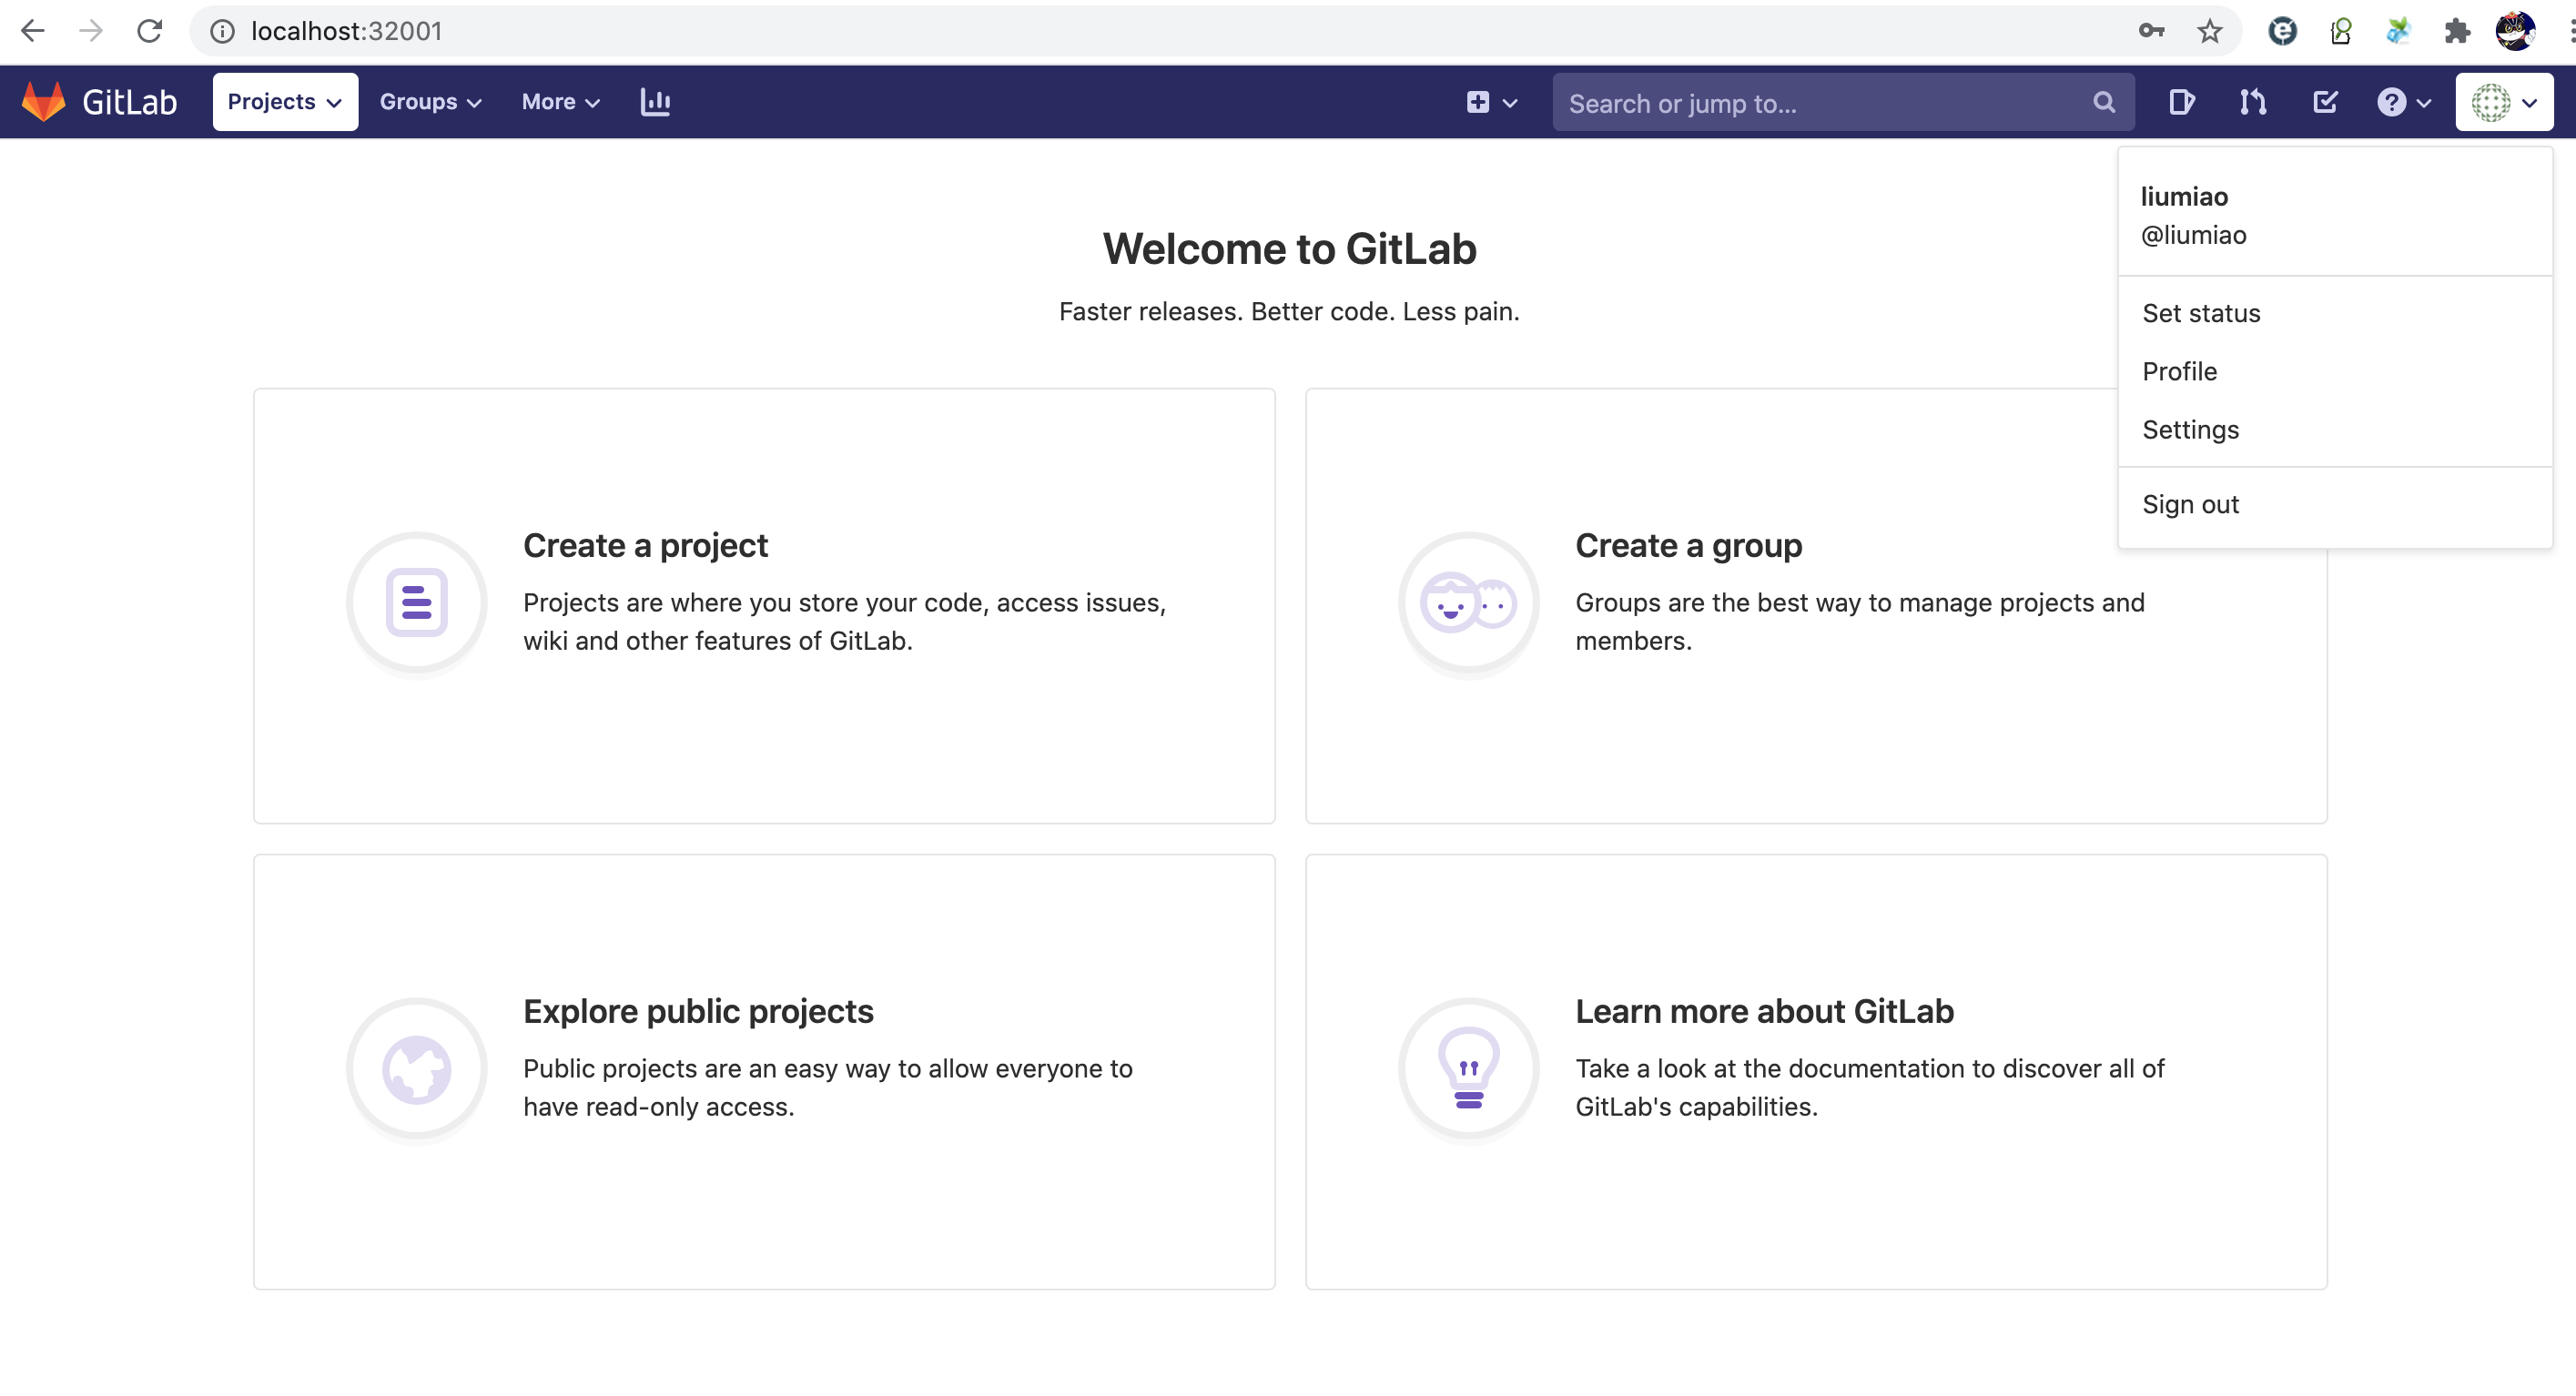
Task: Click the green extension icon beside the puzzle piece
Action: pos(2398,31)
